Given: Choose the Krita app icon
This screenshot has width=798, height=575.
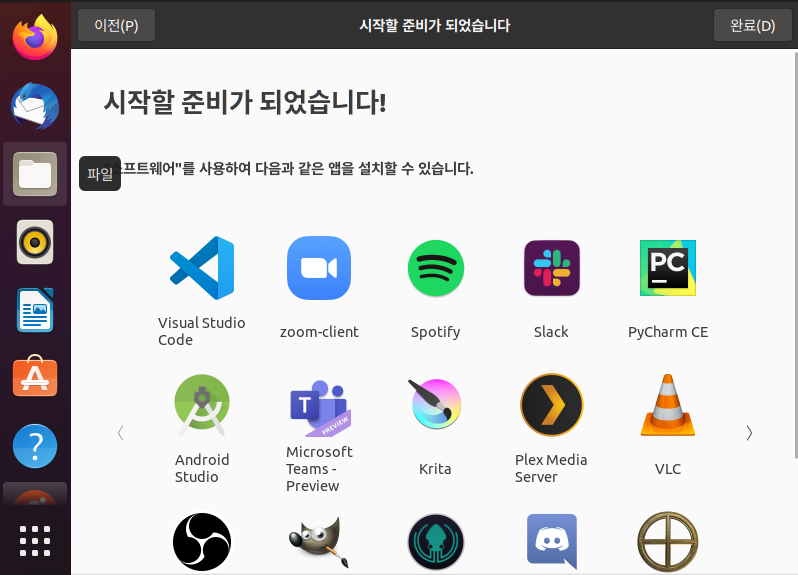Looking at the screenshot, I should pyautogui.click(x=435, y=404).
